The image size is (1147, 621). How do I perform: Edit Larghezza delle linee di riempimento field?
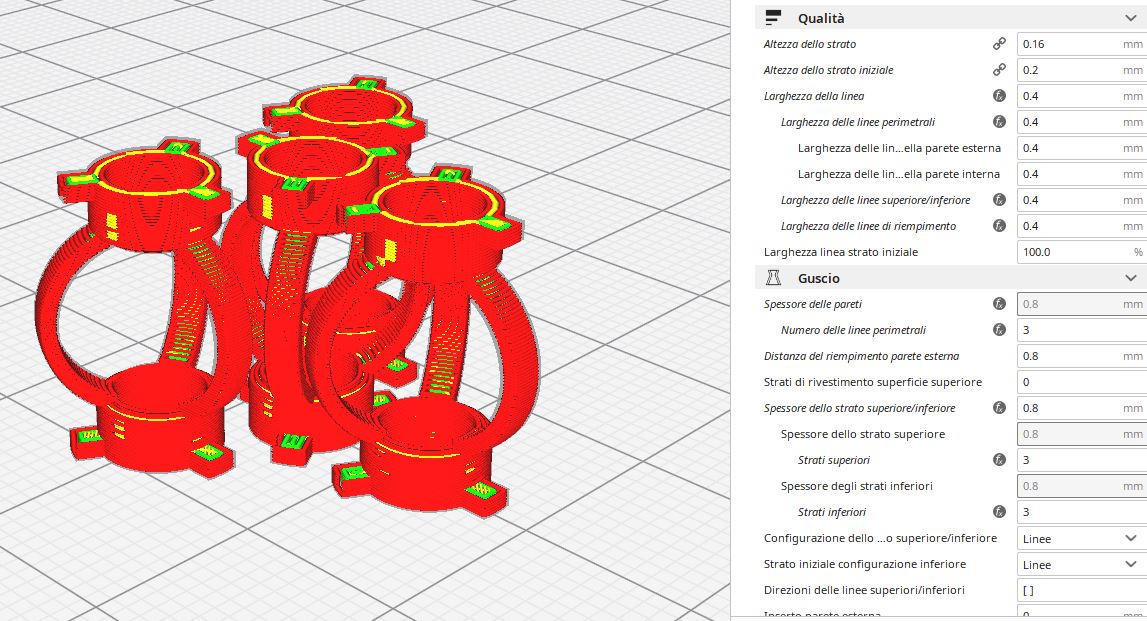[1082, 226]
